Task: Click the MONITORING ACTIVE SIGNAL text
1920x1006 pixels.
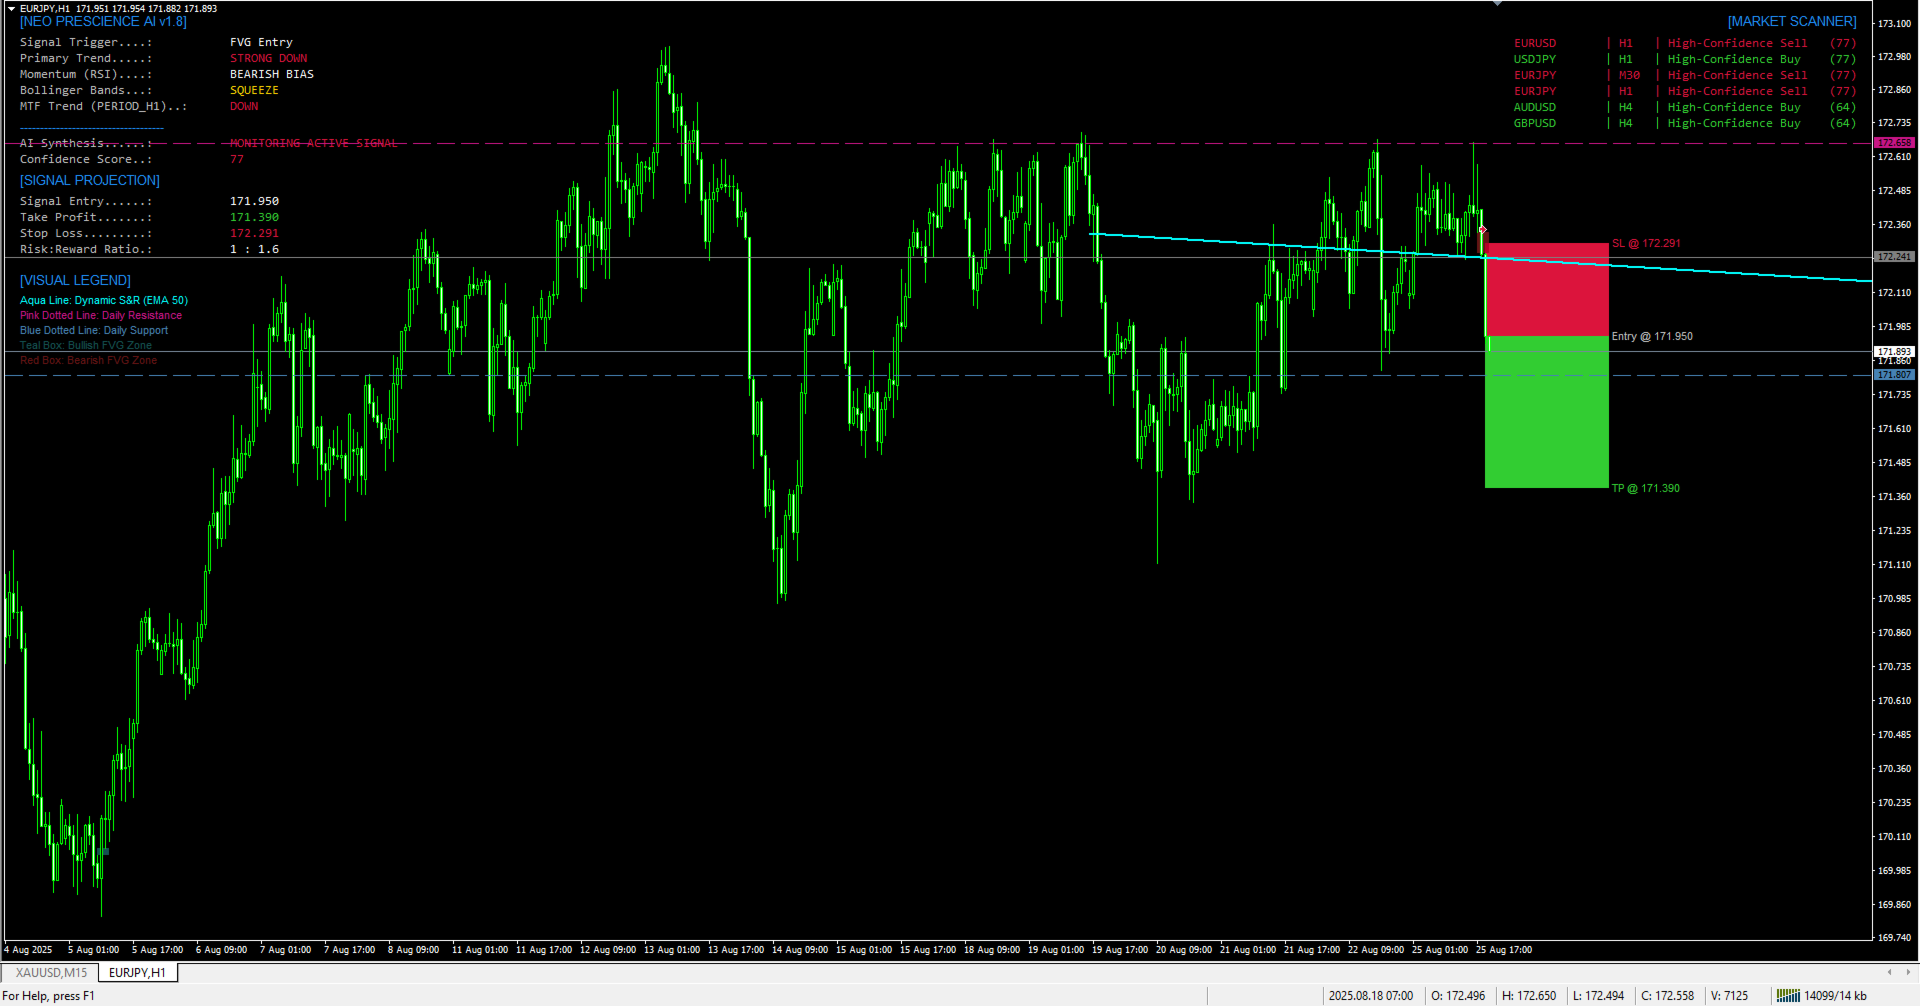Action: coord(314,143)
